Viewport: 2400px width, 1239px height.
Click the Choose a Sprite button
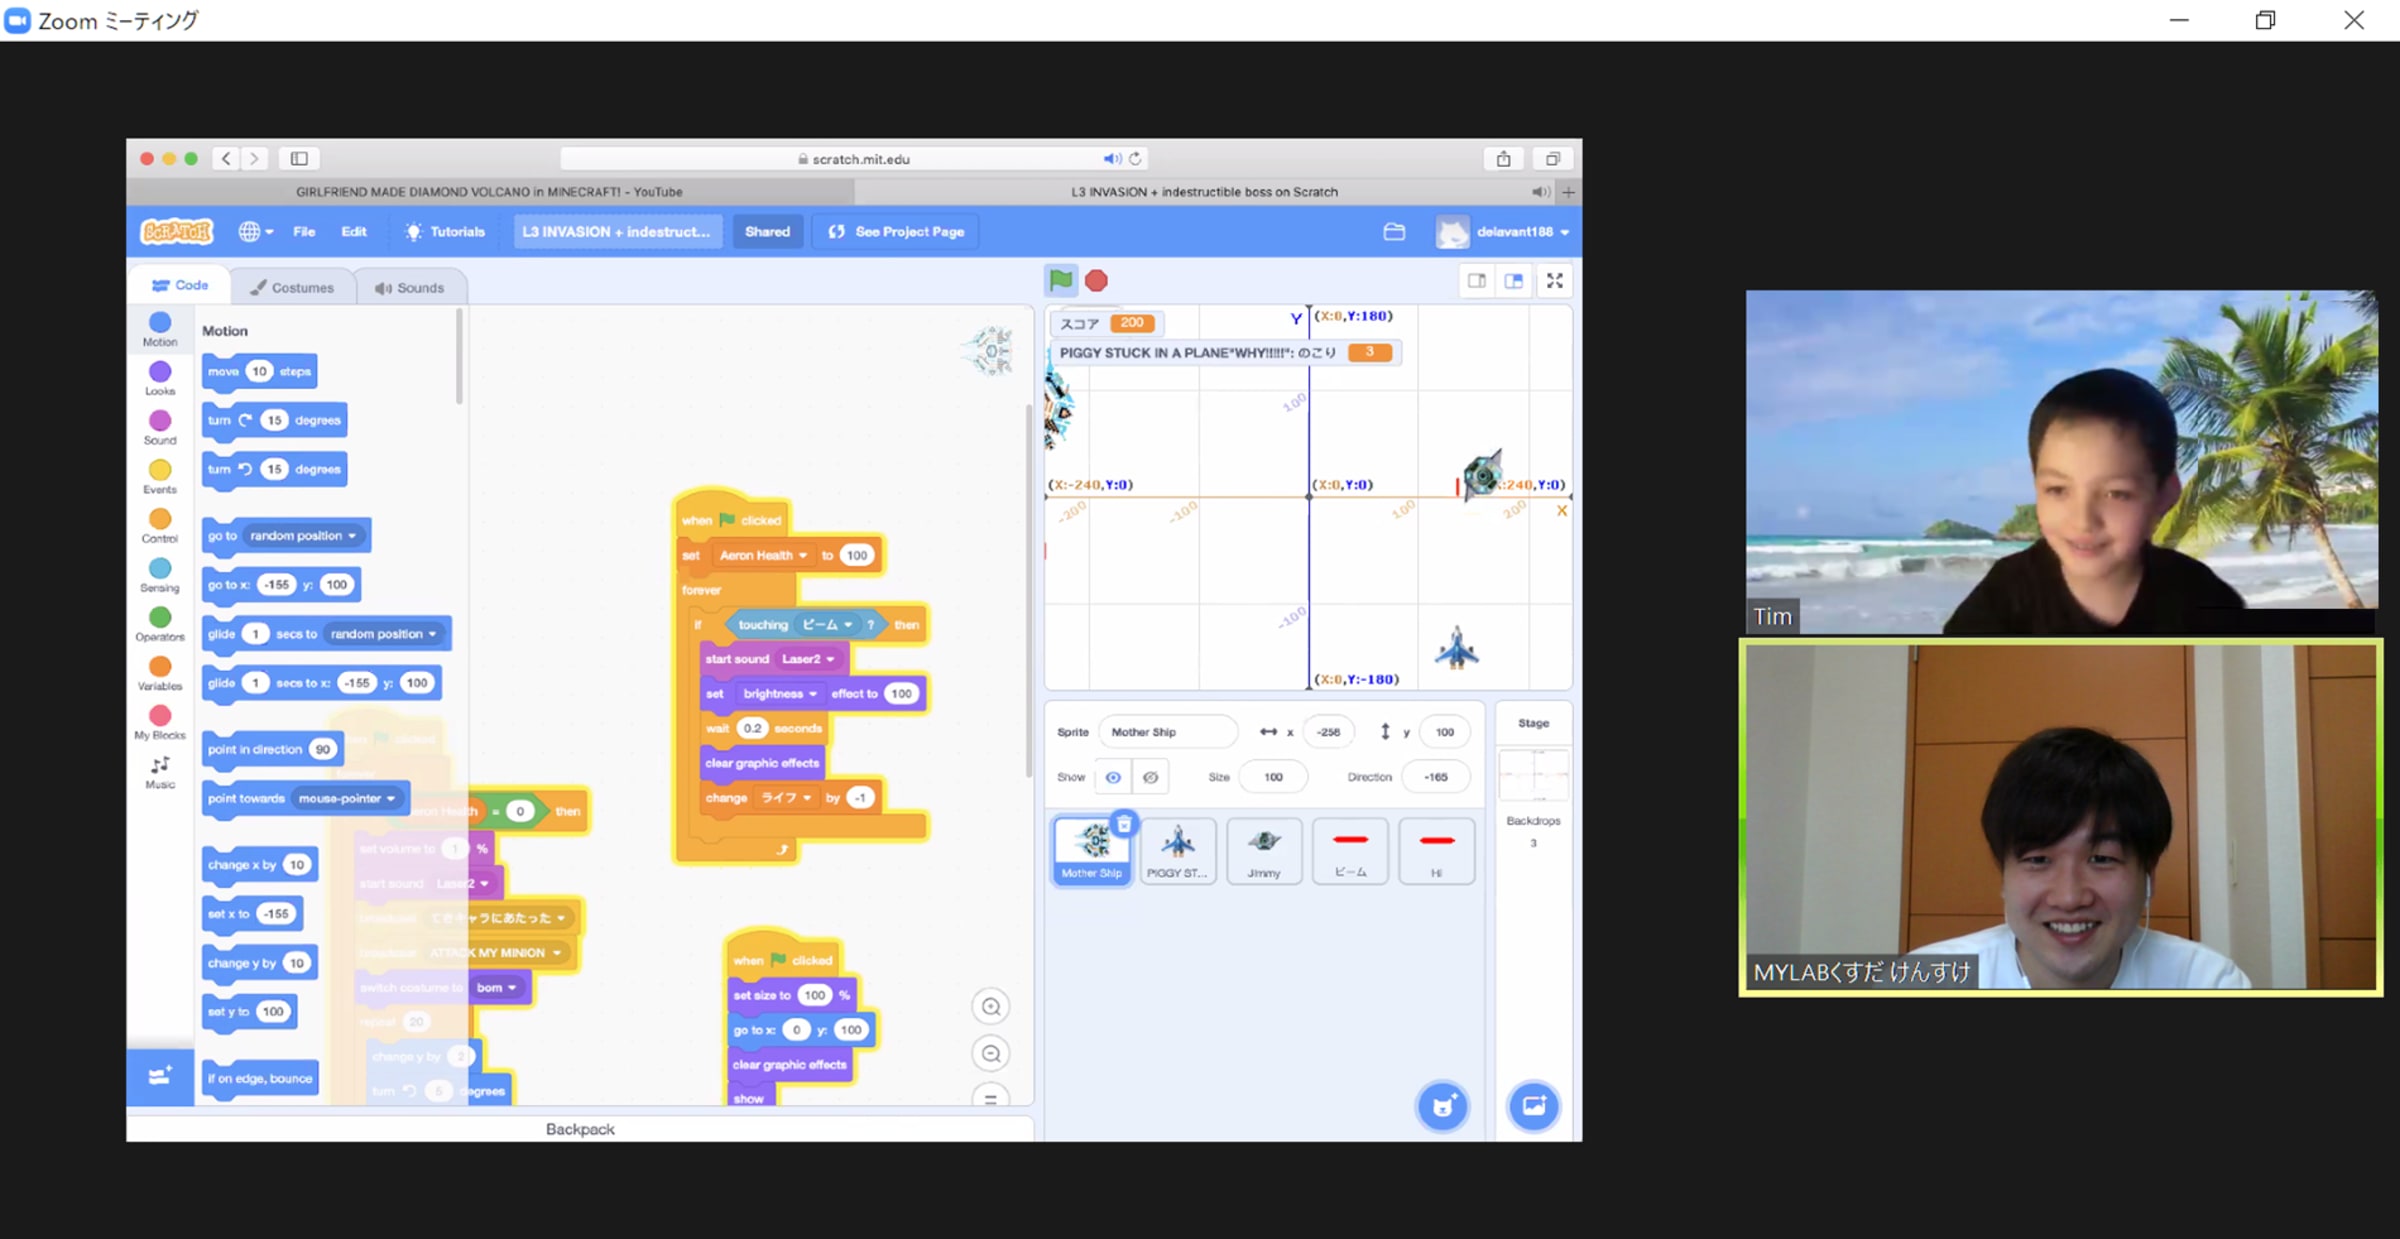click(1442, 1106)
